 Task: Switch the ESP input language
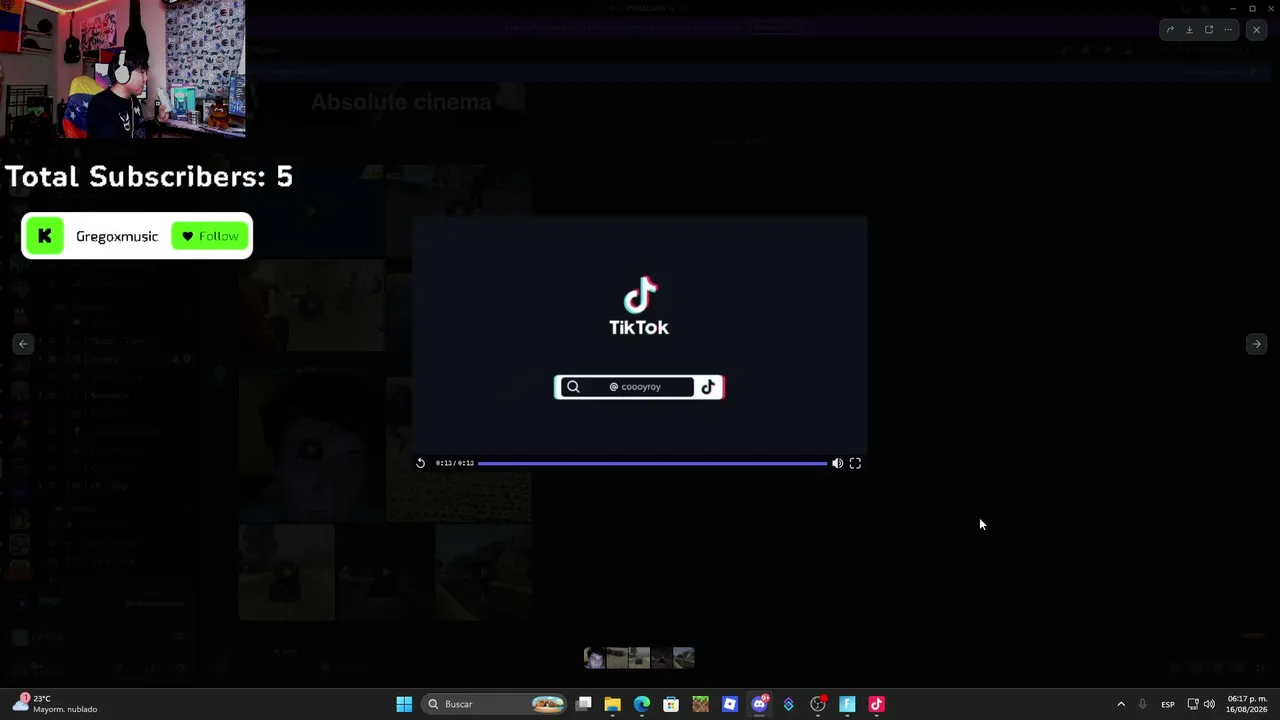[x=1167, y=704]
